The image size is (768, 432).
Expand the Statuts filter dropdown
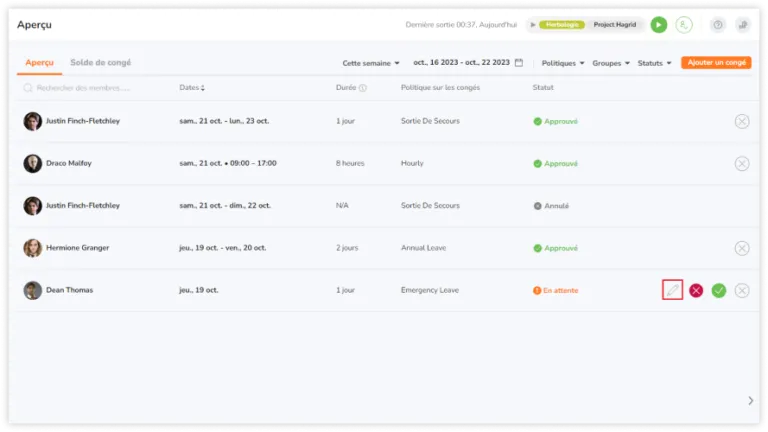[654, 63]
